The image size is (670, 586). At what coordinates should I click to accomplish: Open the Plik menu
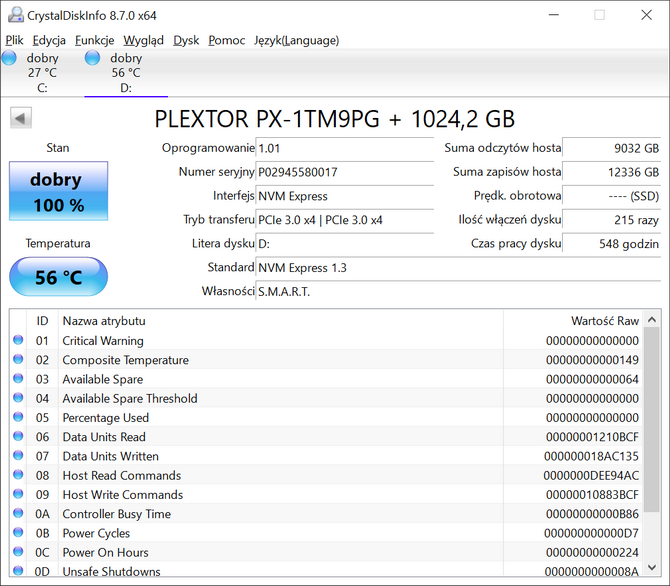[14, 40]
